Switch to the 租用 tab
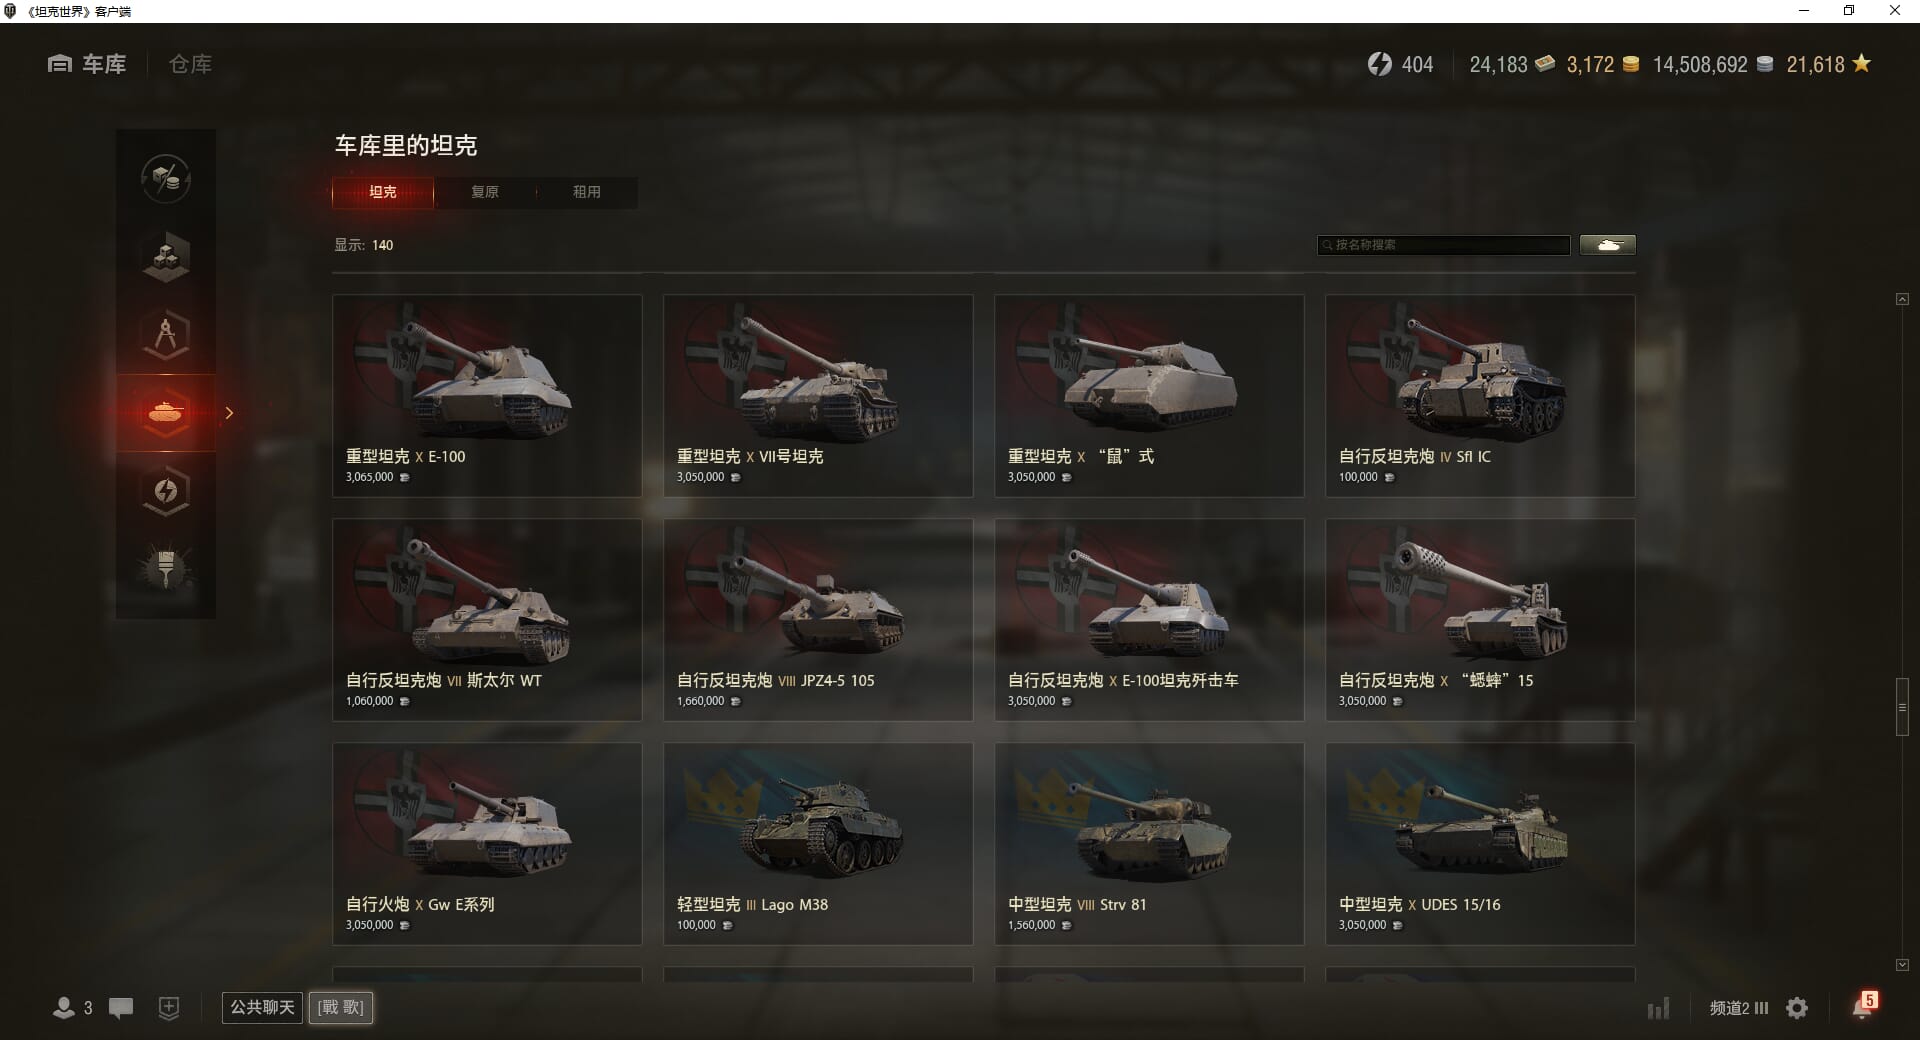Viewport: 1920px width, 1040px height. 587,192
